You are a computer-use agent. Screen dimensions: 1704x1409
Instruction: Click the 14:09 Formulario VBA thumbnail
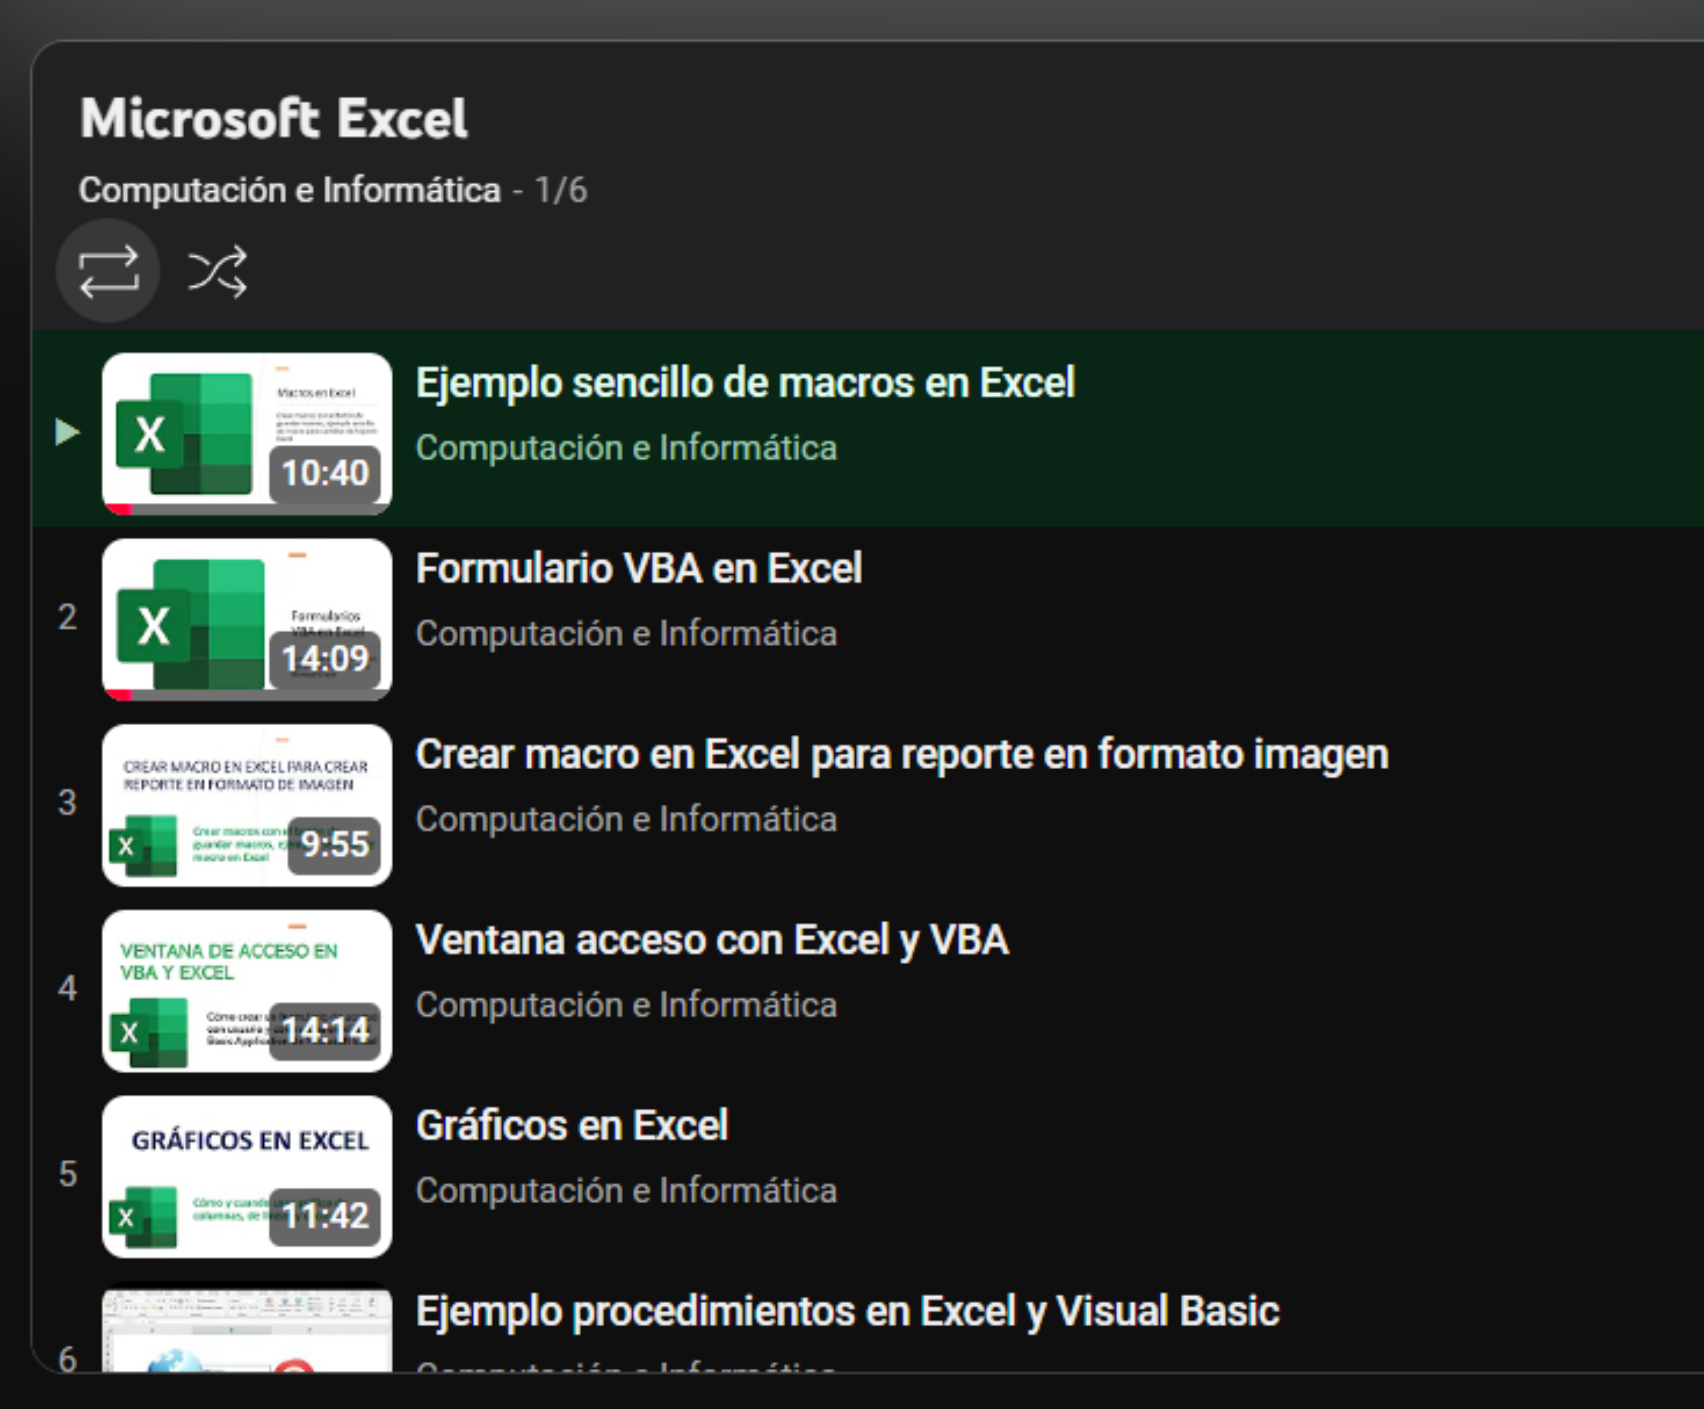click(246, 619)
